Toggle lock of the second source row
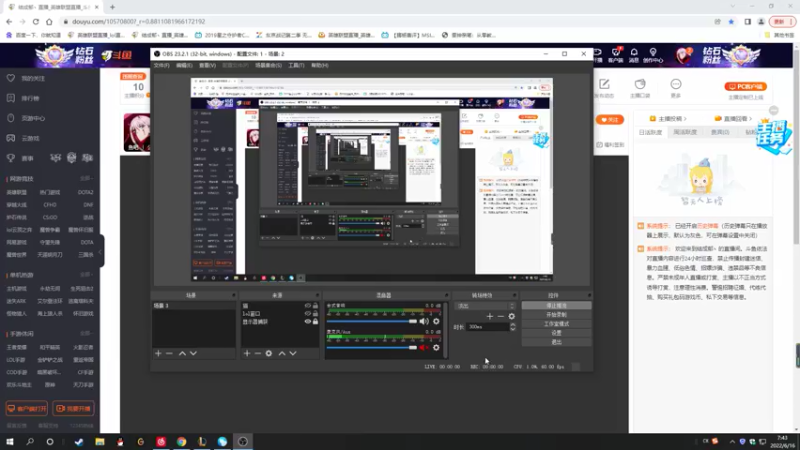Image resolution: width=800 pixels, height=450 pixels. 315,313
